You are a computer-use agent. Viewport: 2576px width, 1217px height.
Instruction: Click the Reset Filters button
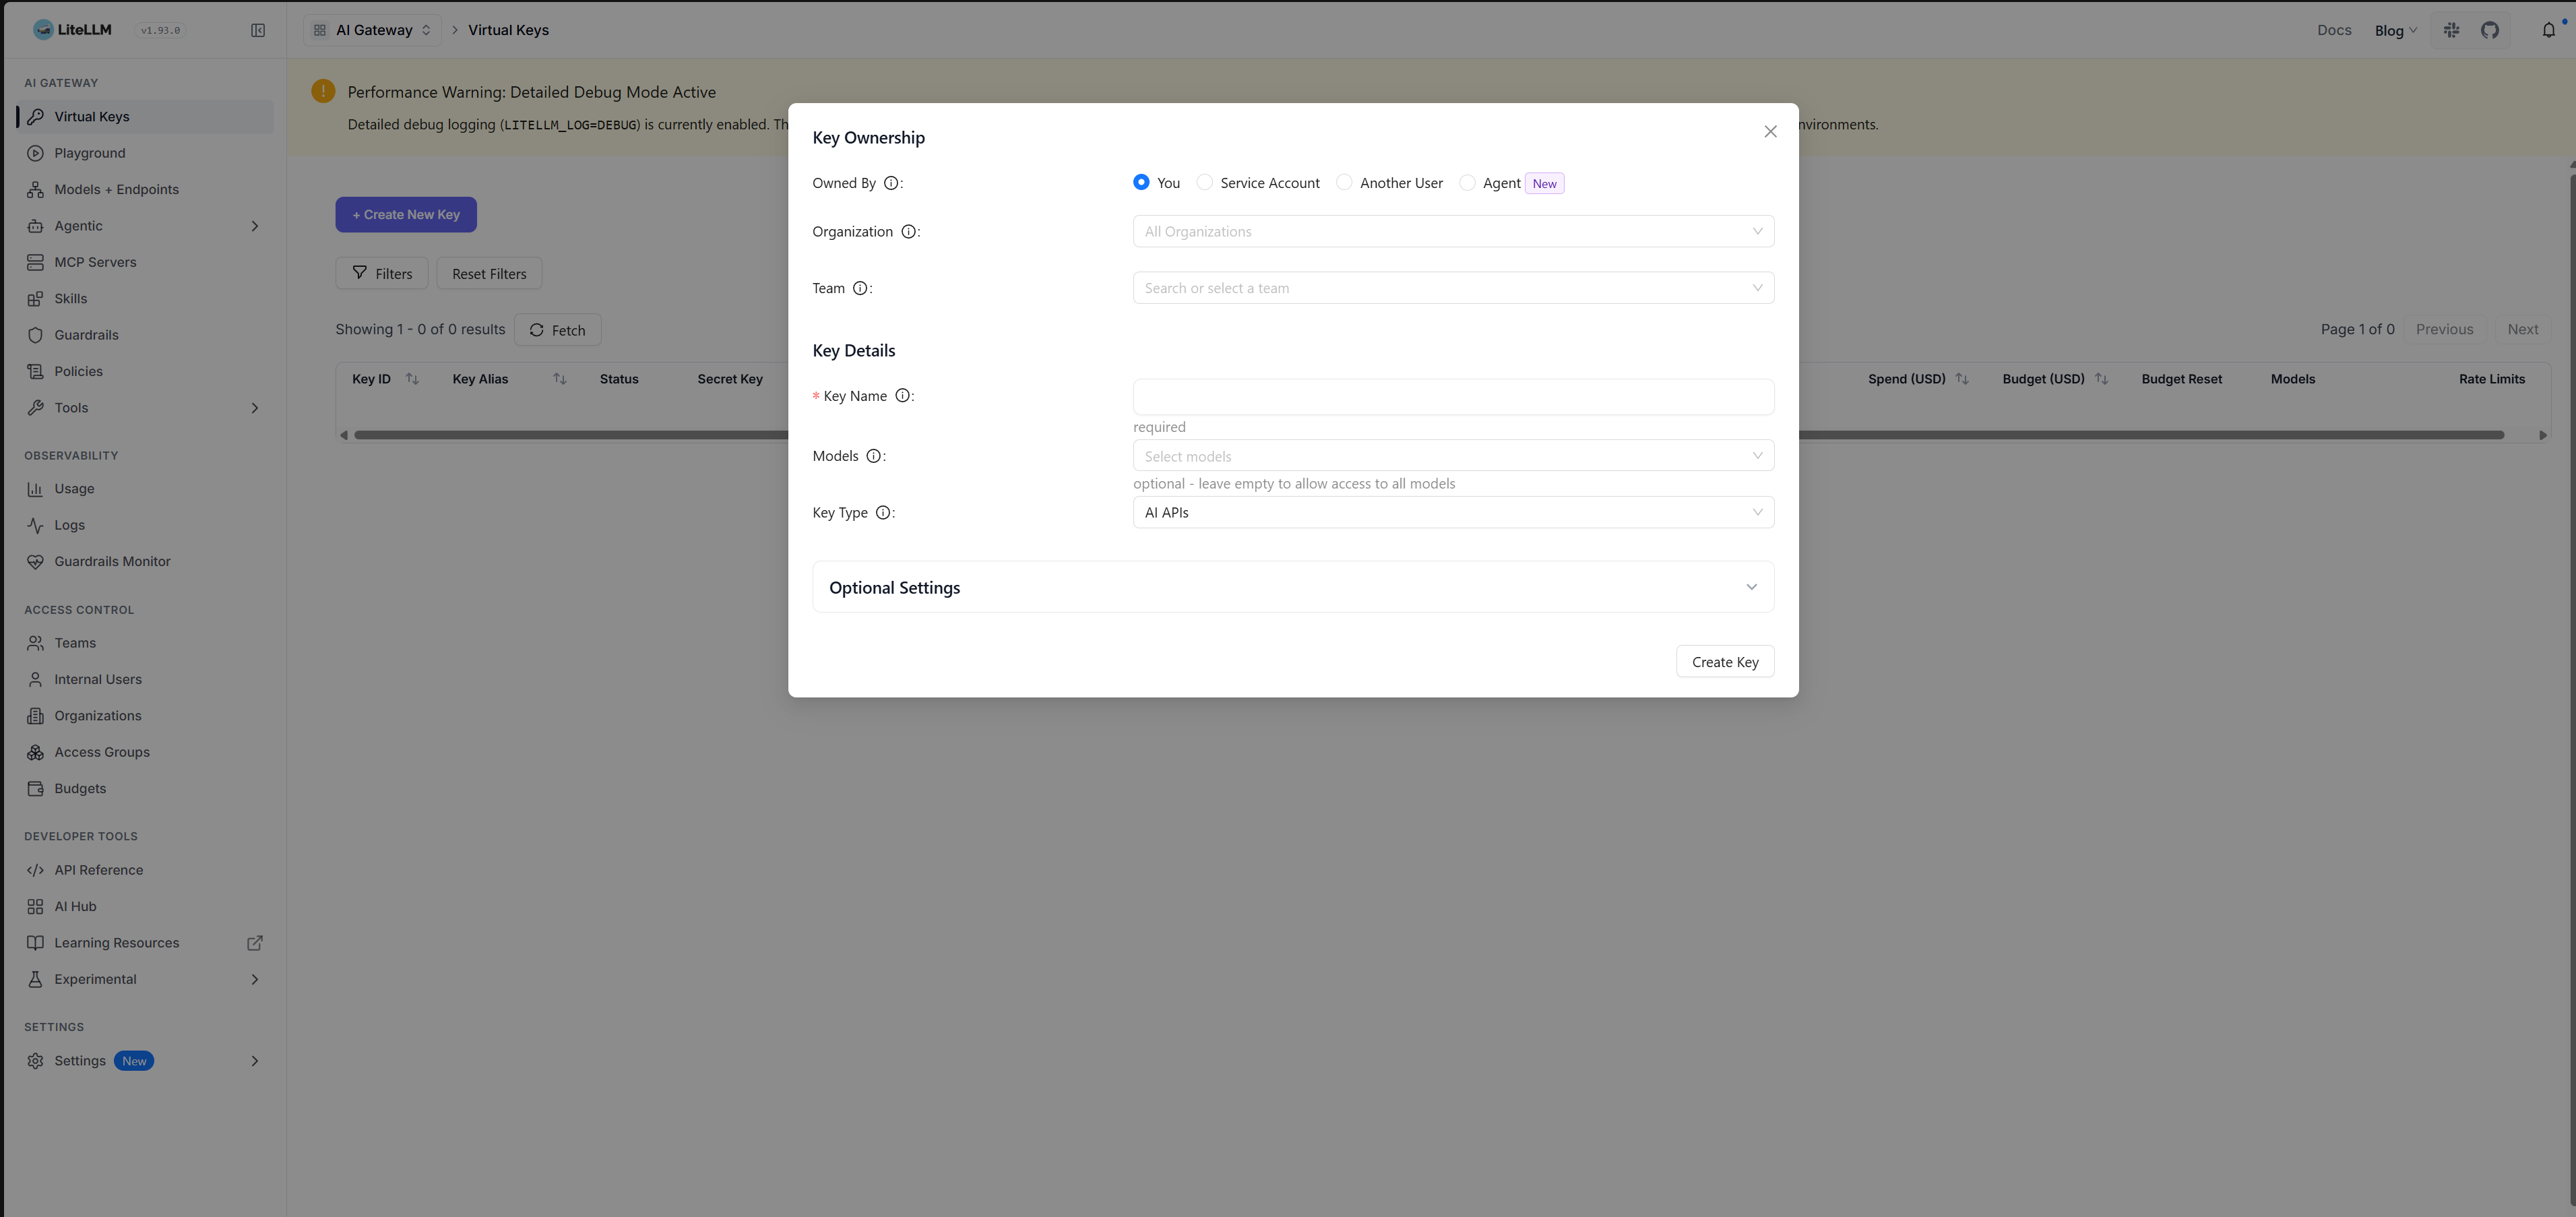(x=489, y=273)
